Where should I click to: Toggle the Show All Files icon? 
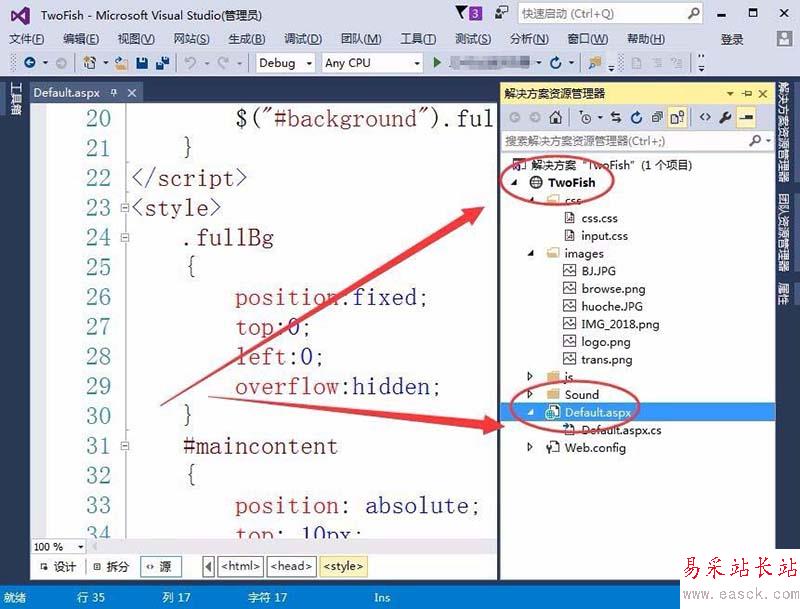pos(678,118)
